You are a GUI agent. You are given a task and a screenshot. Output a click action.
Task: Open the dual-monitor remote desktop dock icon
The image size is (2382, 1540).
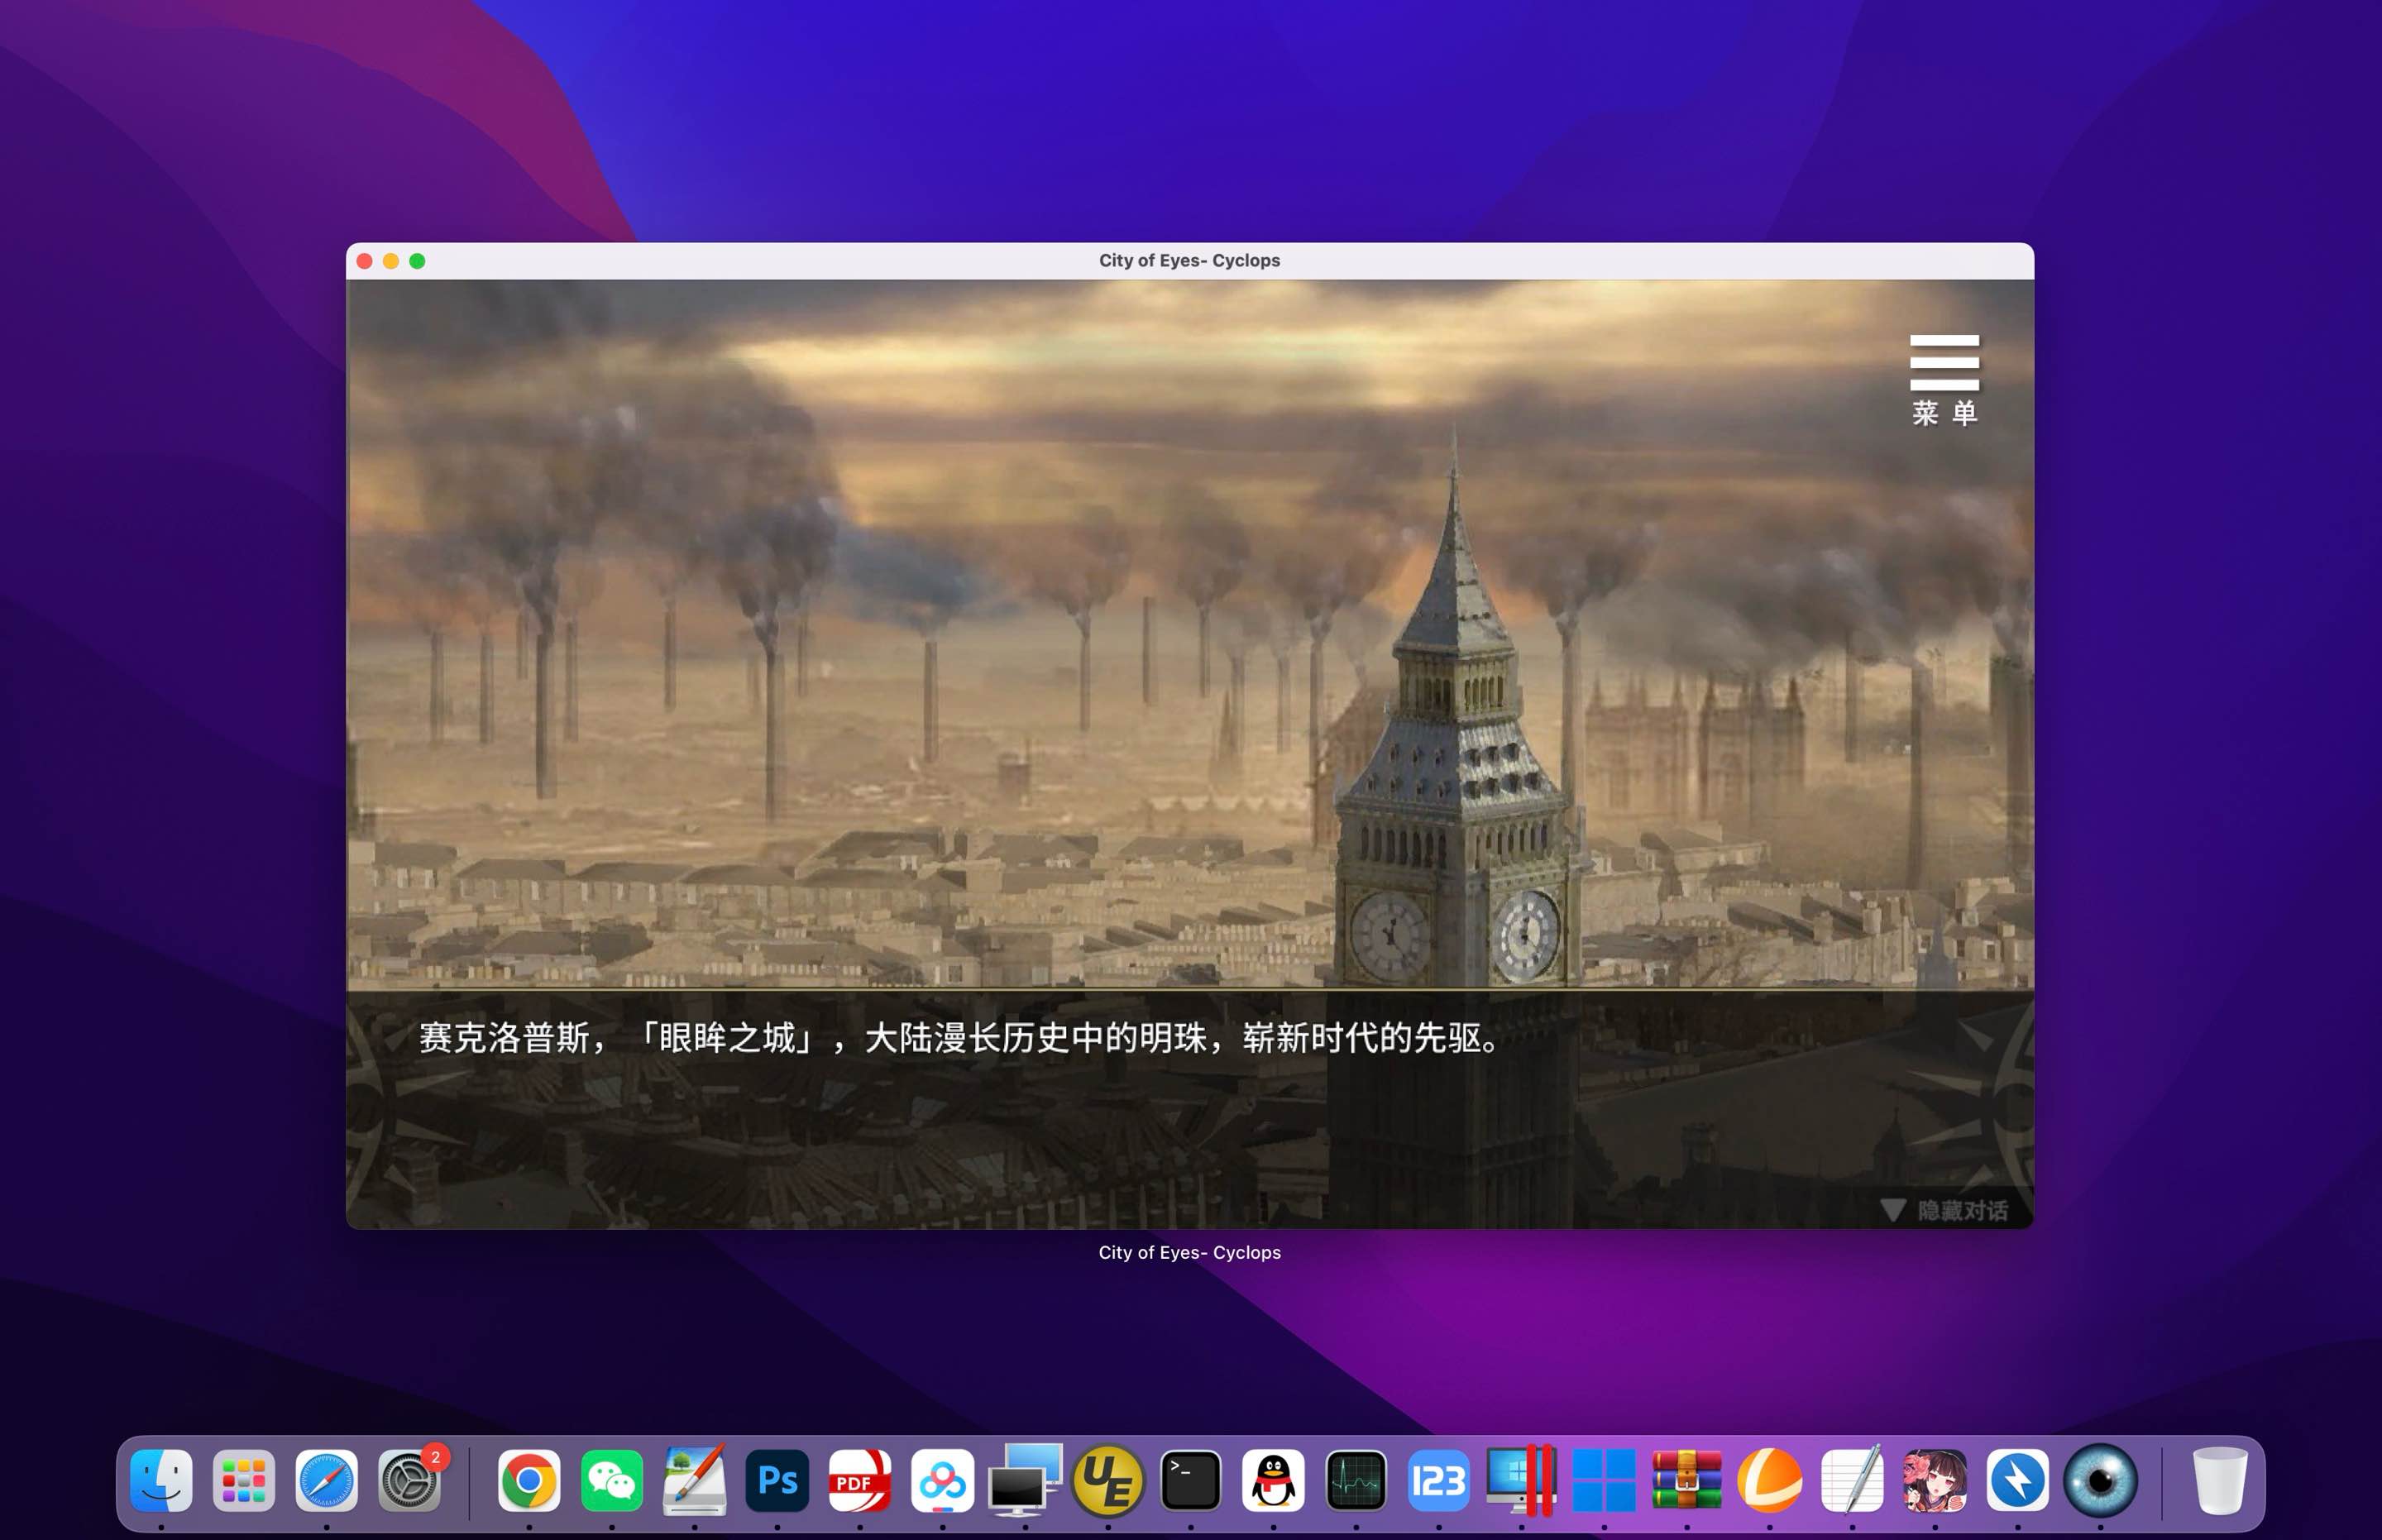pos(1025,1480)
